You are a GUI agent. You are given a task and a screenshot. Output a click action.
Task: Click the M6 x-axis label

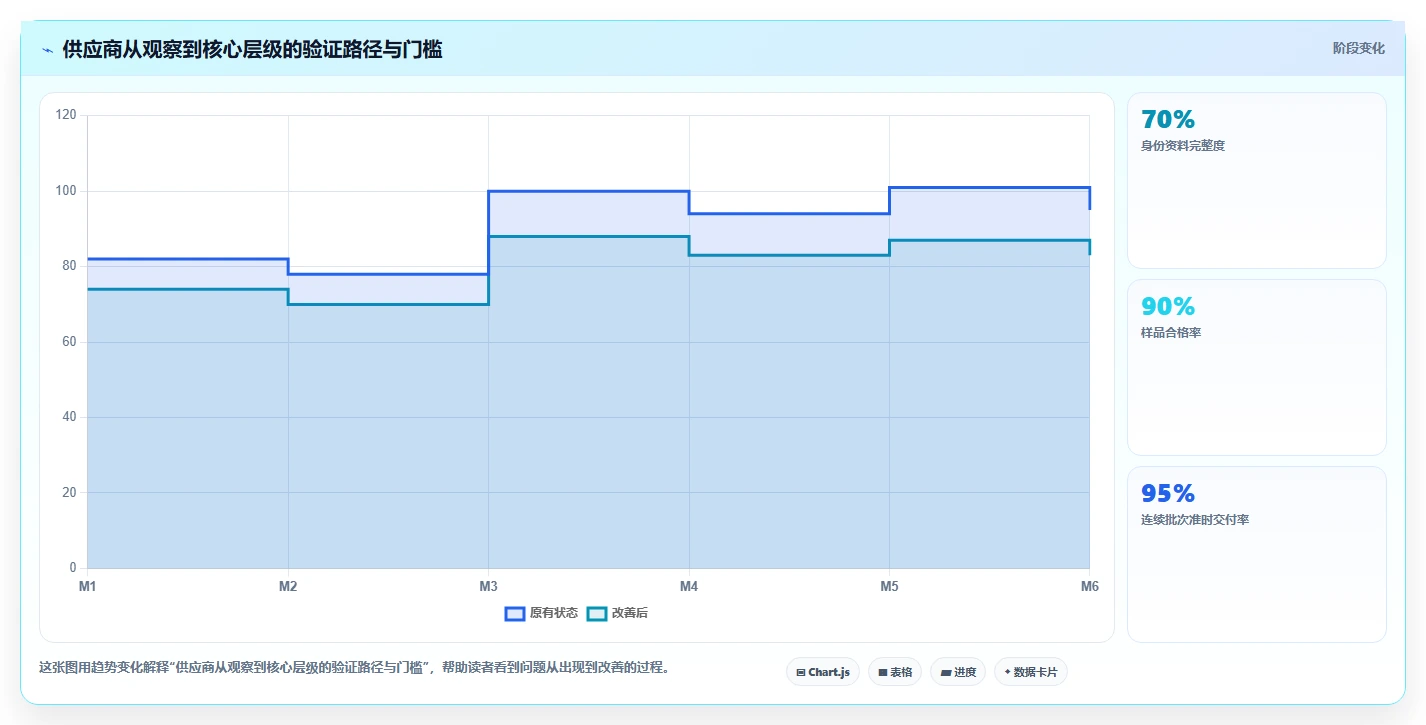(x=1089, y=587)
